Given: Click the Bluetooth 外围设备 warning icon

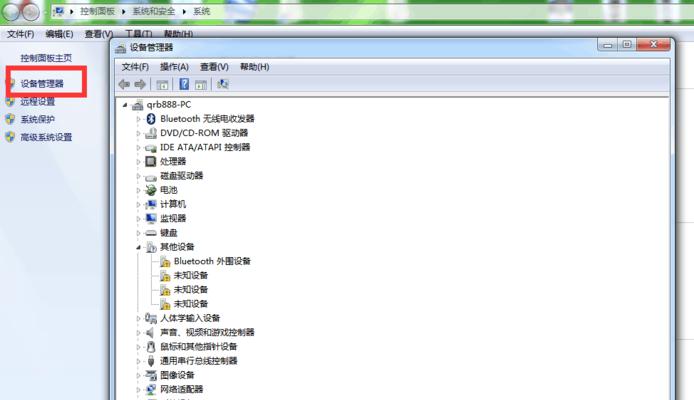Looking at the screenshot, I should (x=165, y=262).
